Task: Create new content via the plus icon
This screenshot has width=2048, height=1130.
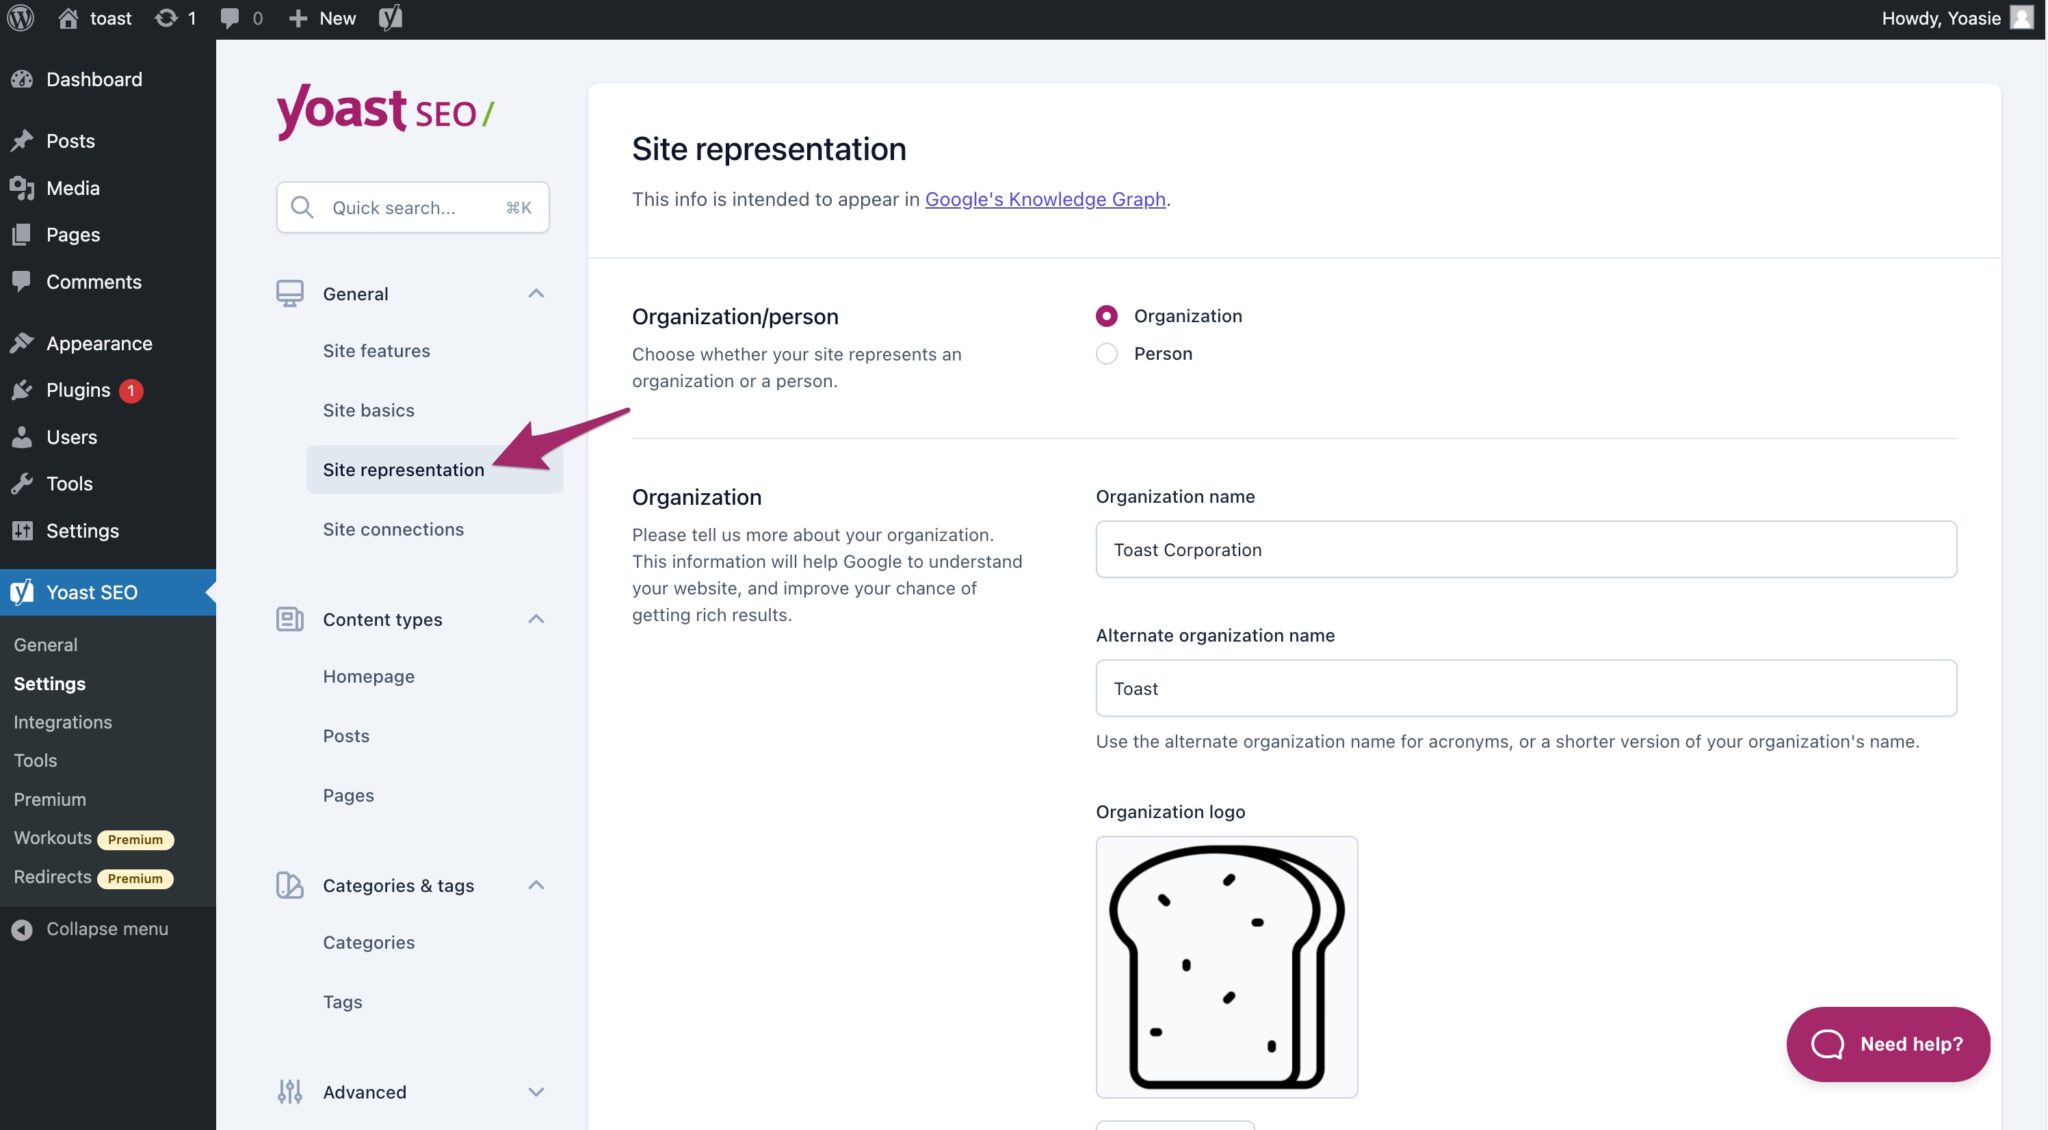Action: [x=295, y=17]
